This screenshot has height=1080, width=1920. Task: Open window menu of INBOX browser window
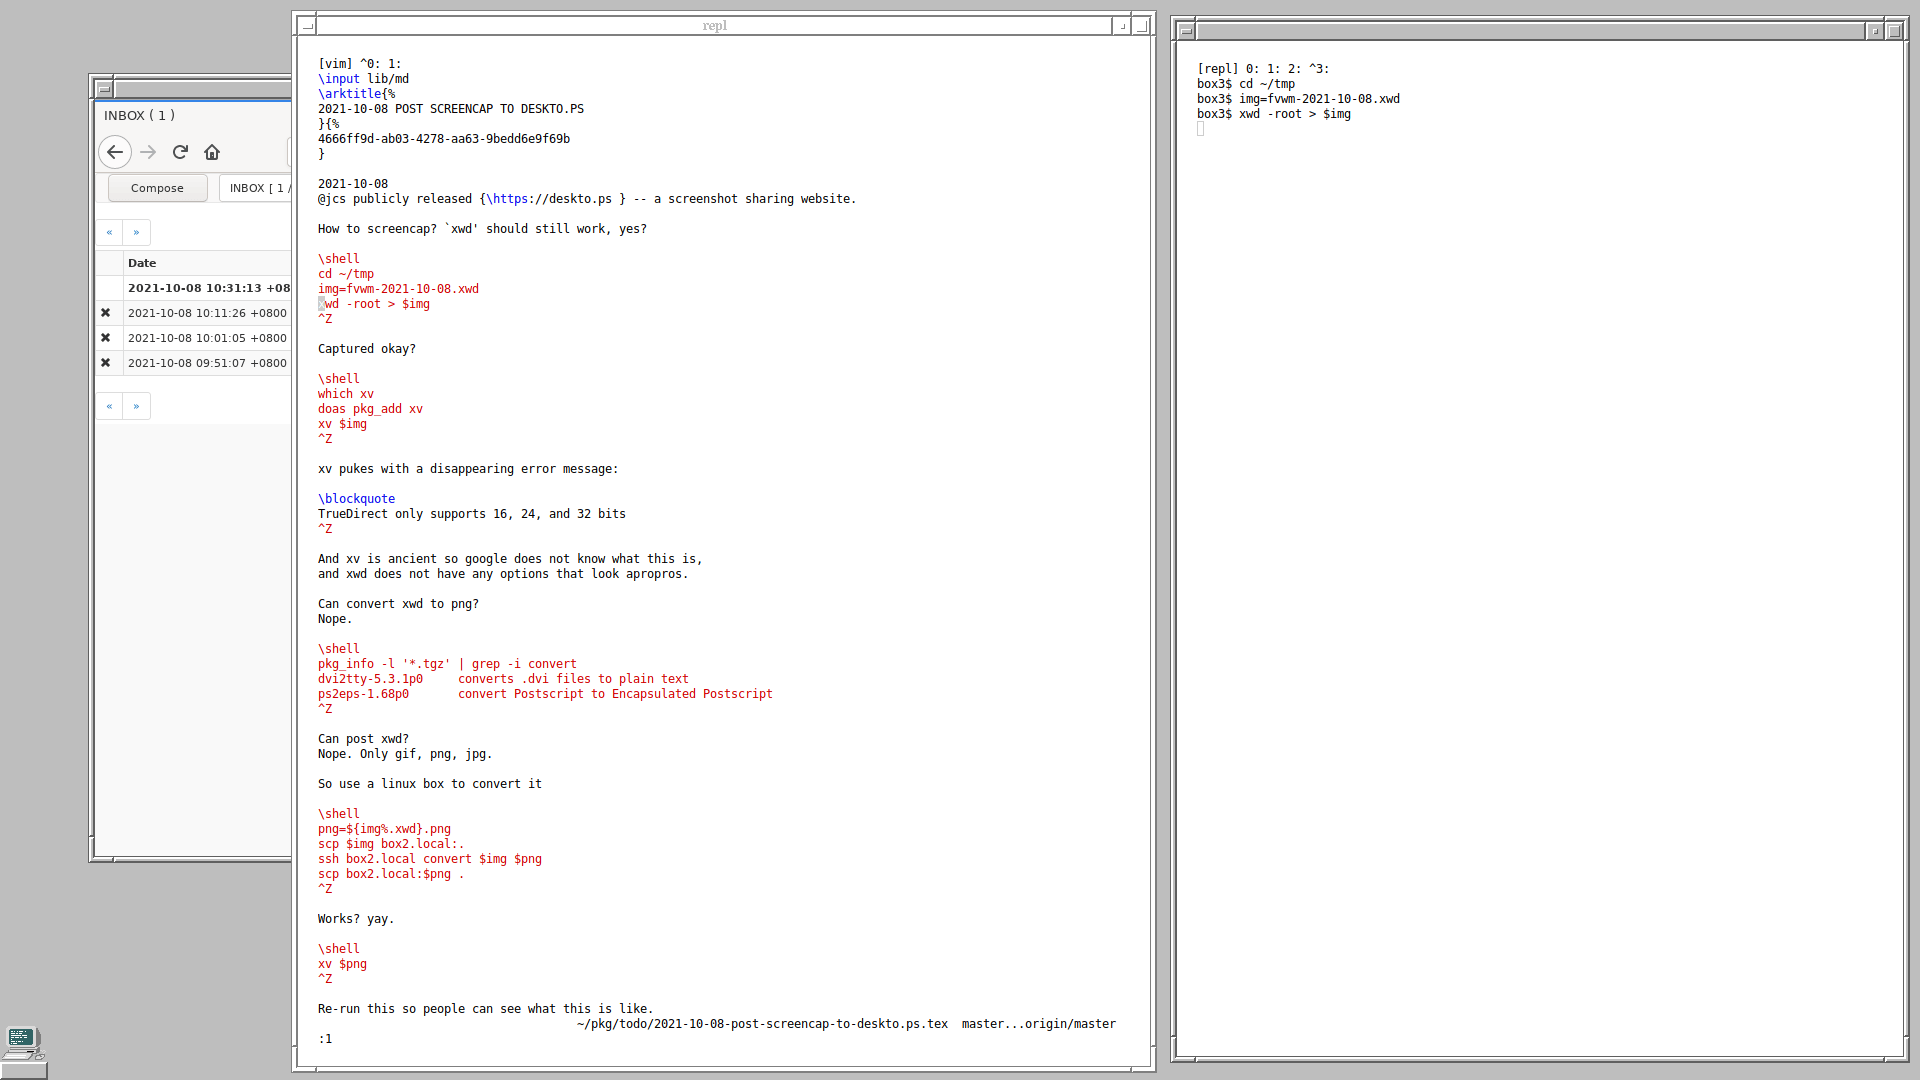[x=103, y=88]
